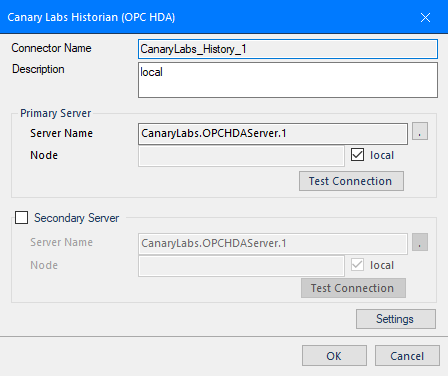Click the Secondary Server label text

(x=76, y=218)
